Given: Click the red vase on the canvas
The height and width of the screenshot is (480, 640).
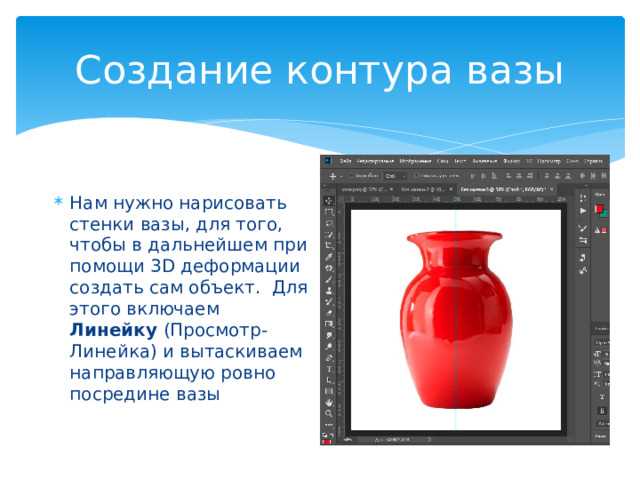Looking at the screenshot, I should pos(455,320).
